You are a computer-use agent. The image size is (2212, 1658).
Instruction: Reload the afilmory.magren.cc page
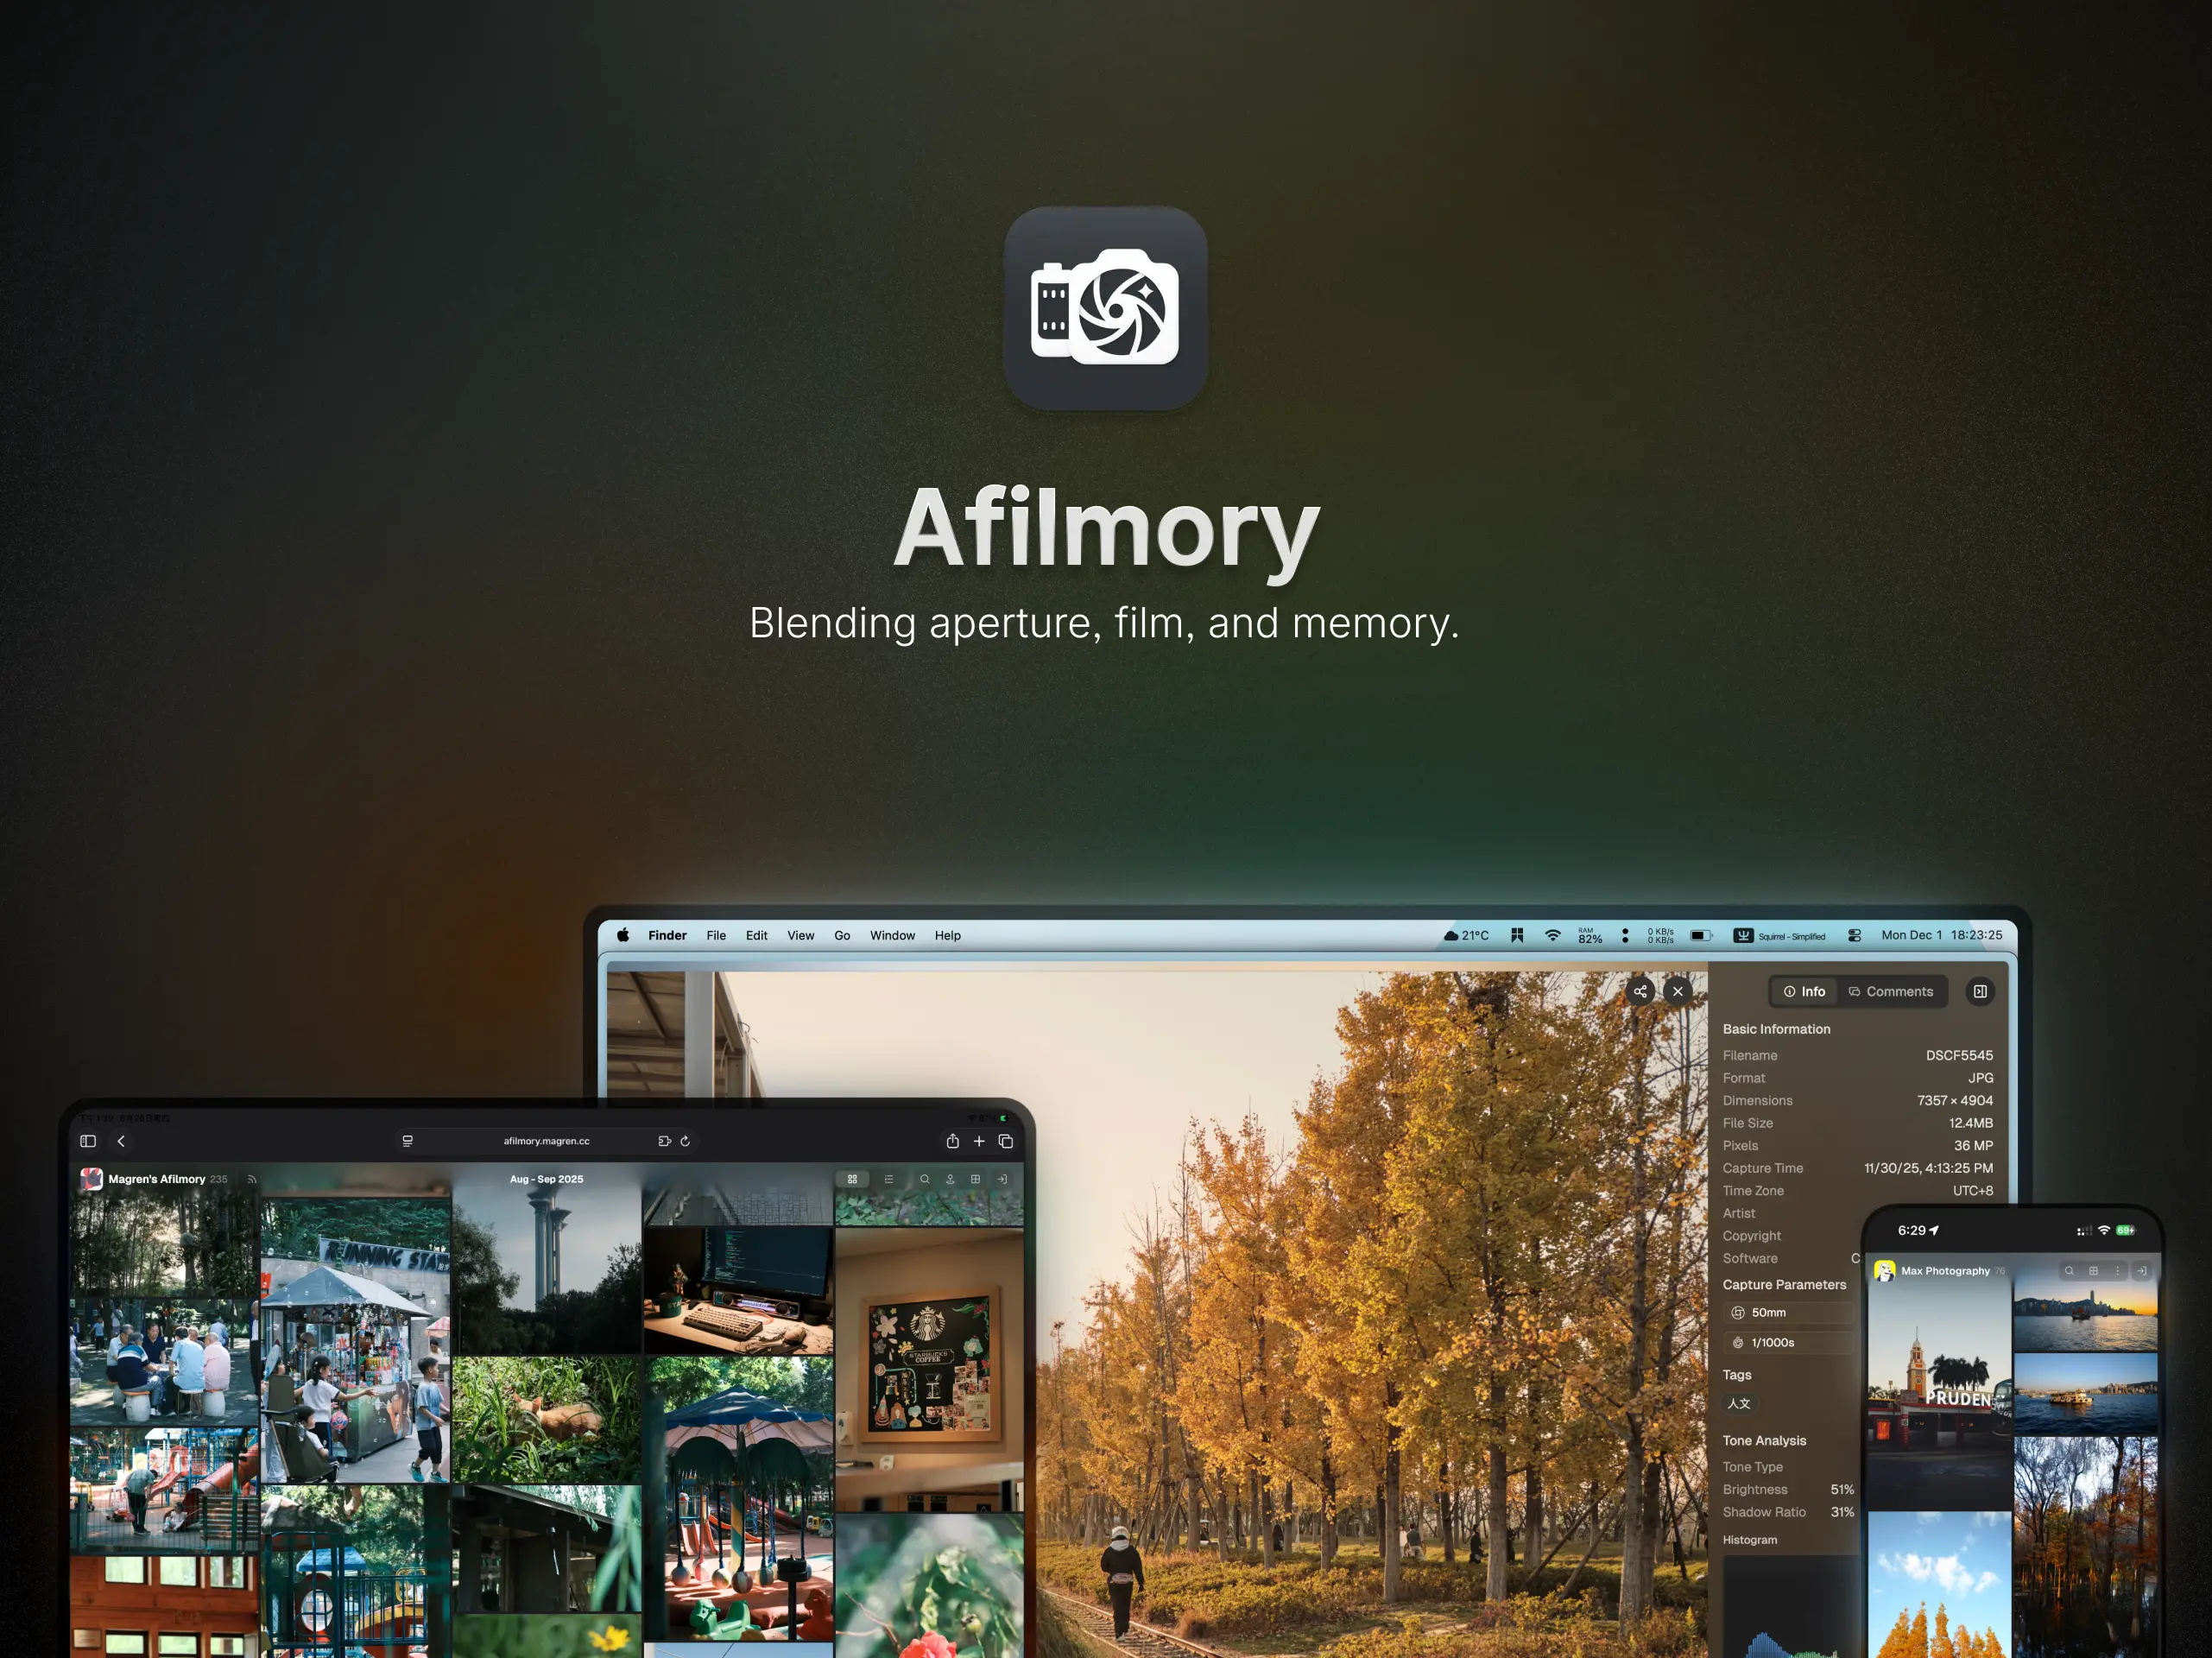[685, 1141]
